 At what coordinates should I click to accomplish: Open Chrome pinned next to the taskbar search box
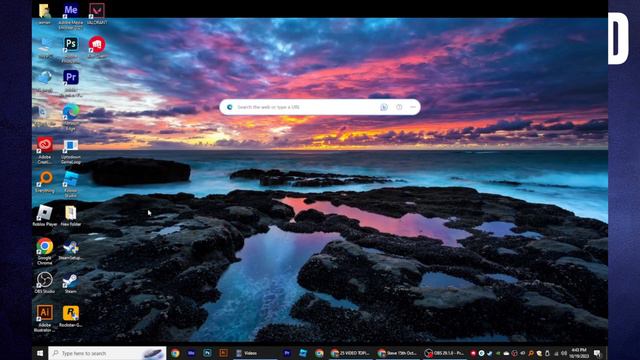coord(175,353)
